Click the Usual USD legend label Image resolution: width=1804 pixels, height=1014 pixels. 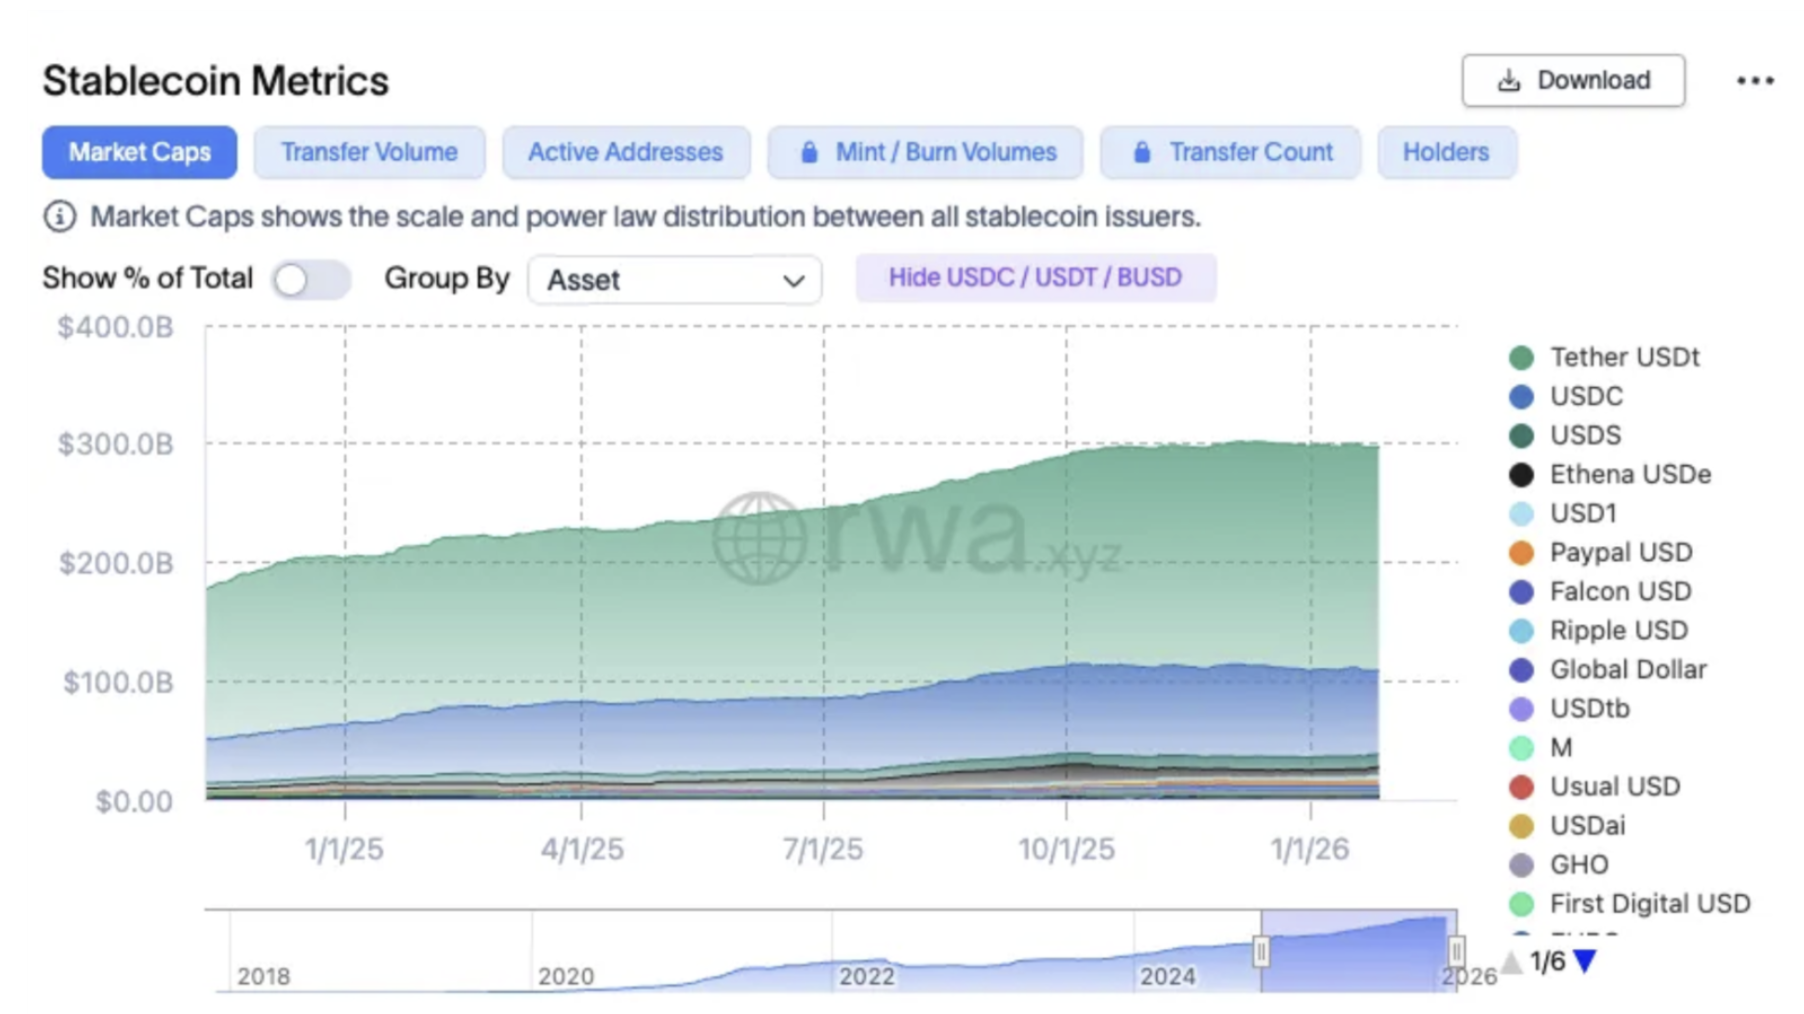(x=1615, y=786)
